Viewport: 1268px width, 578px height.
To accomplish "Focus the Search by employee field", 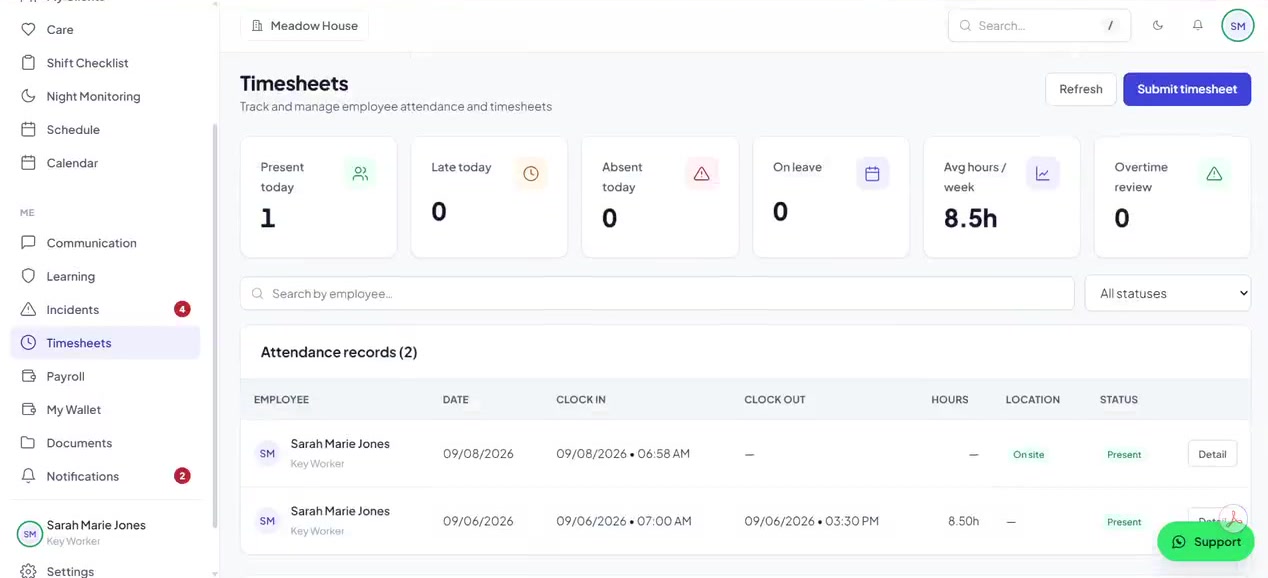I will (657, 293).
